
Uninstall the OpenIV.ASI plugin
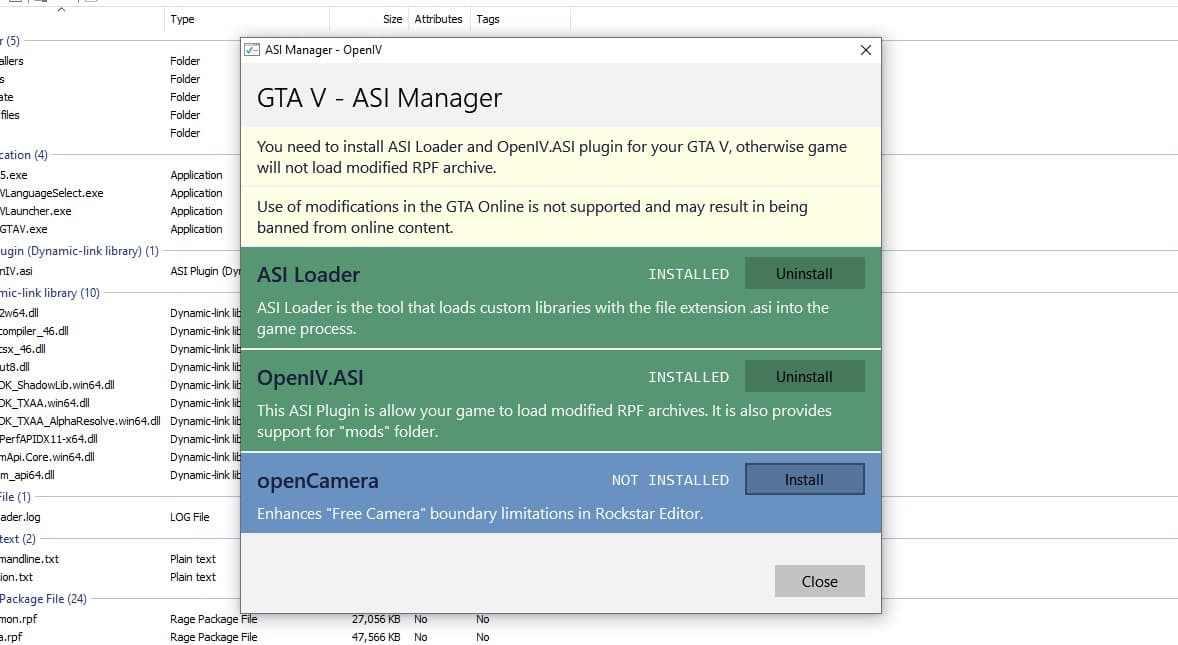tap(804, 377)
